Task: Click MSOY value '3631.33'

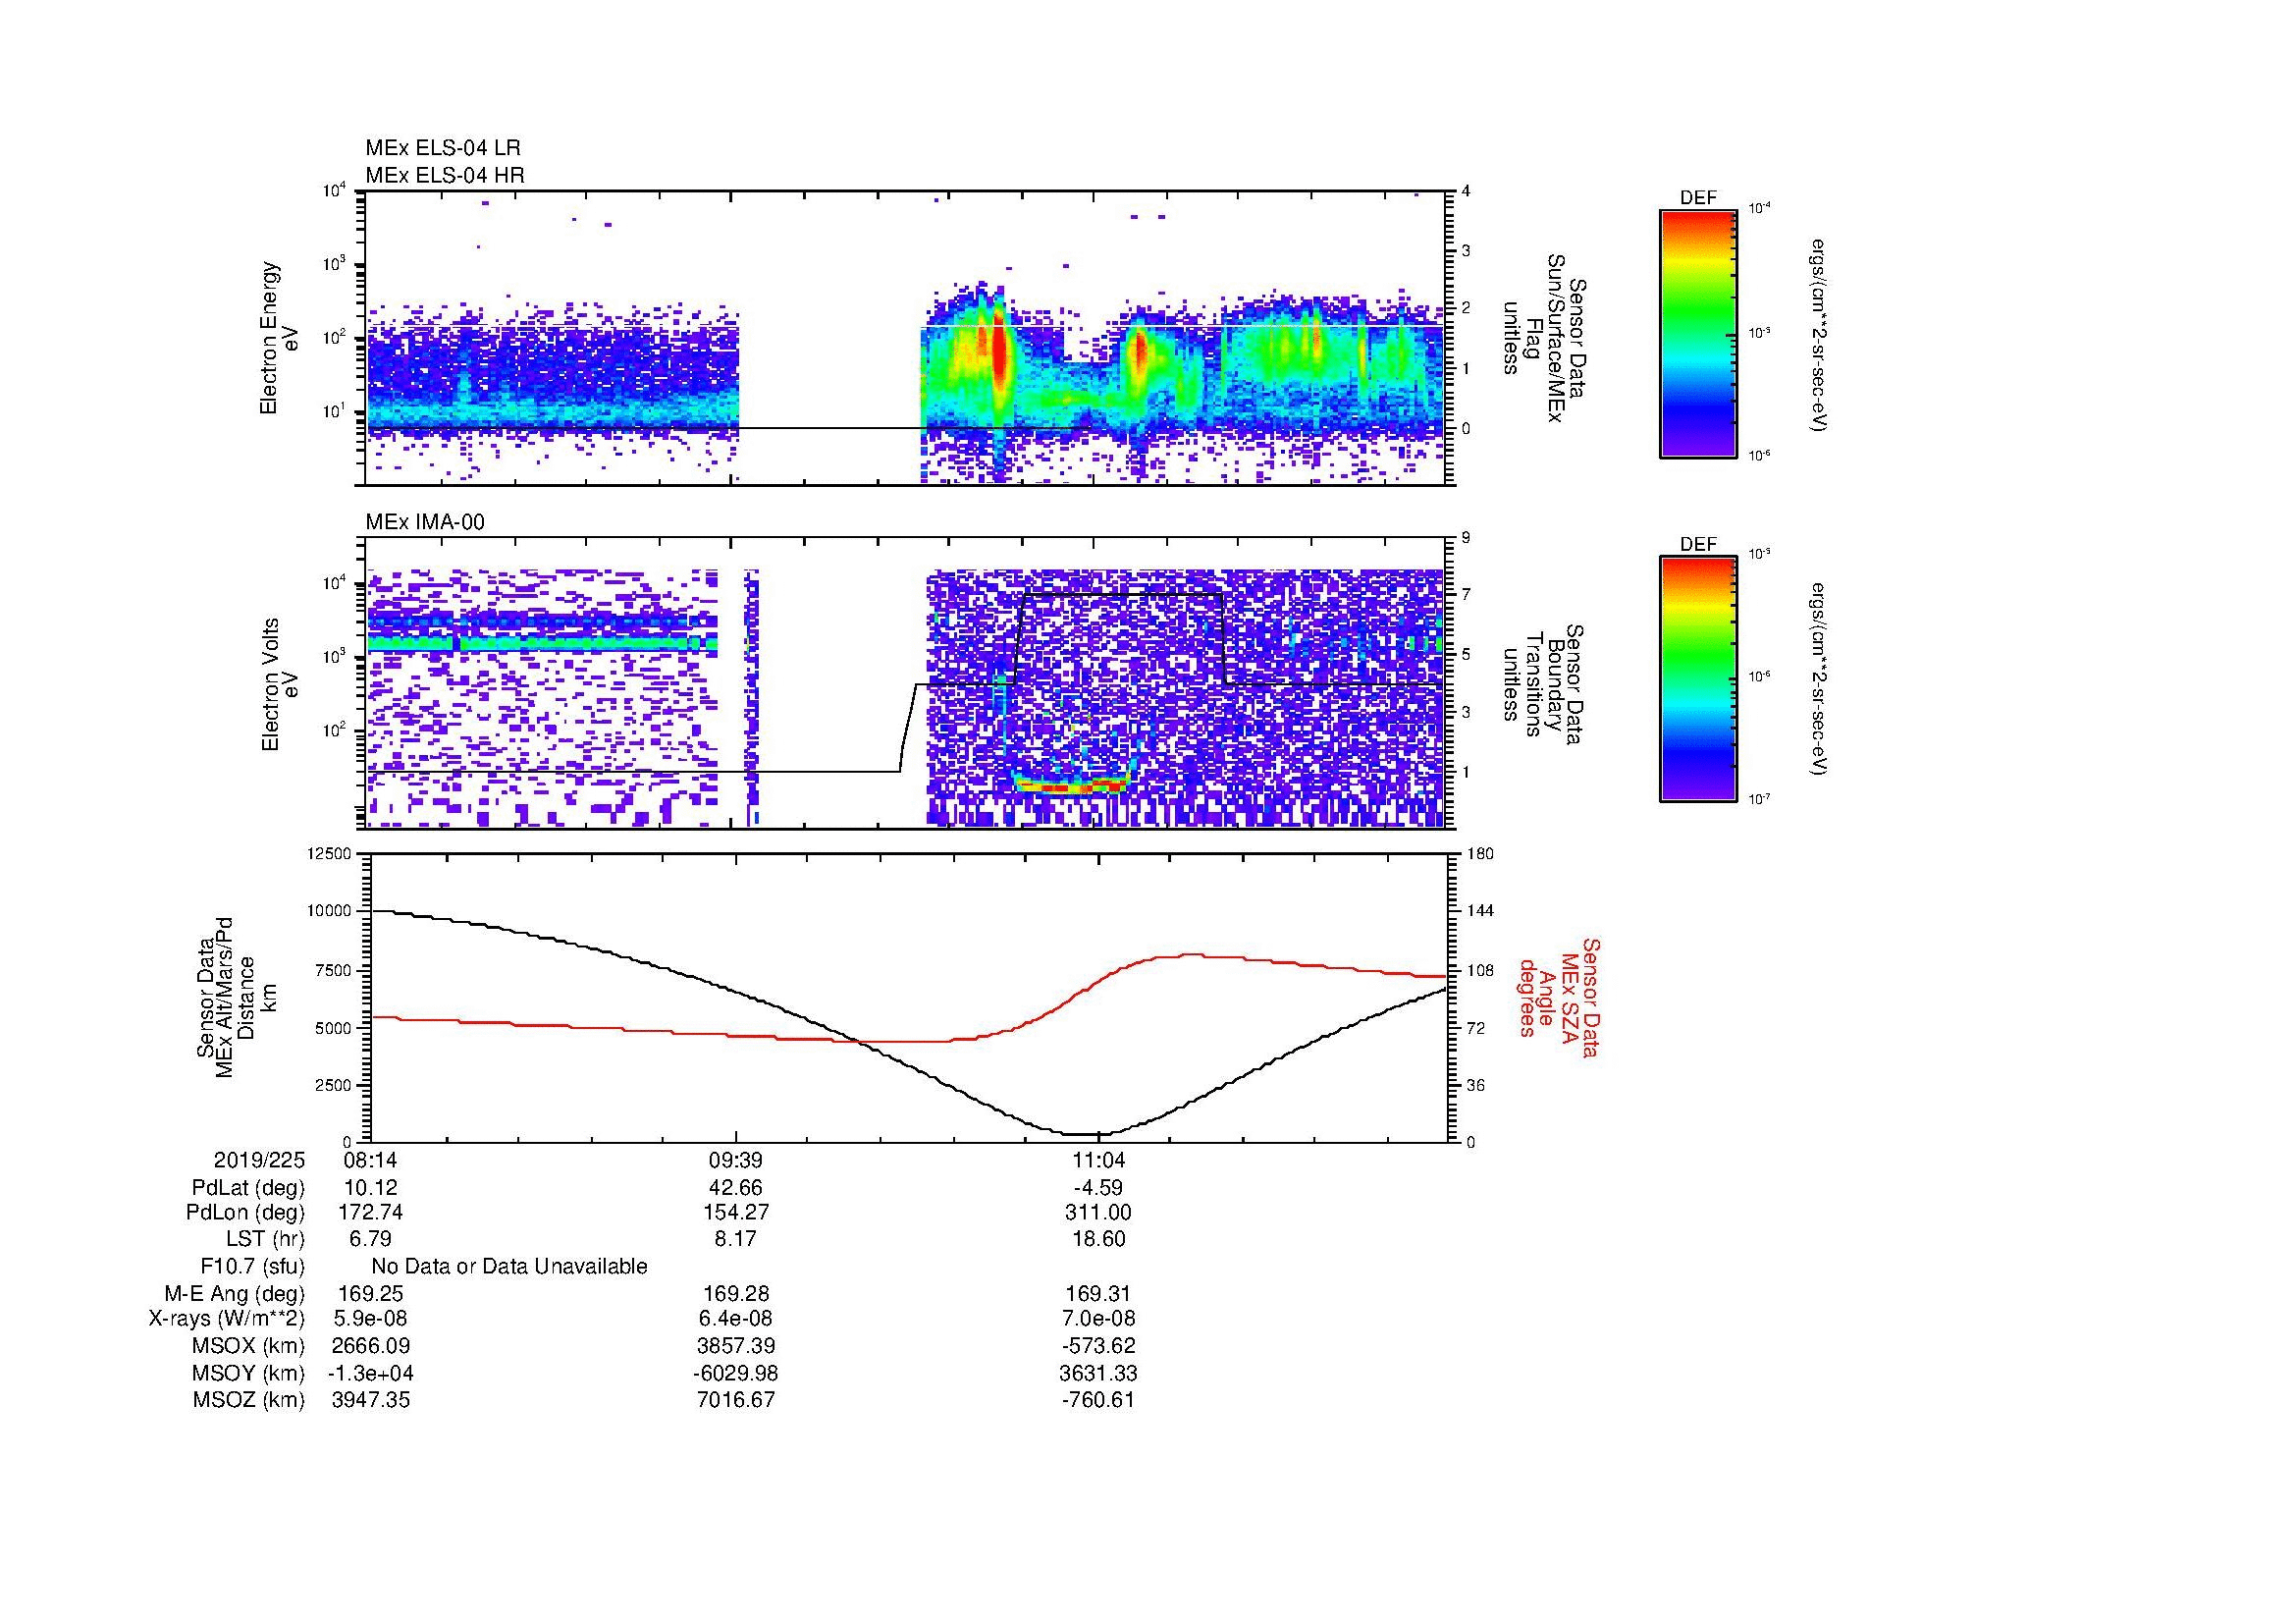Action: point(1098,1373)
